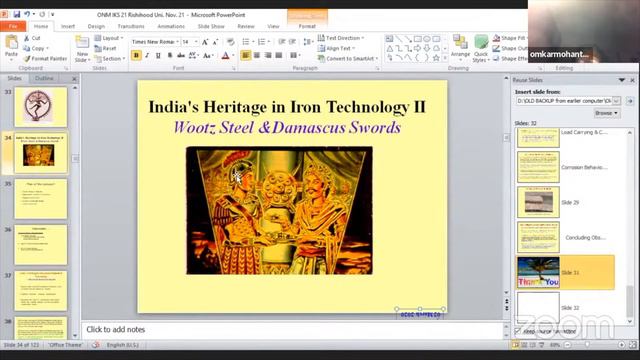Center align the text
This screenshot has width=640, height=360.
click(x=257, y=55)
